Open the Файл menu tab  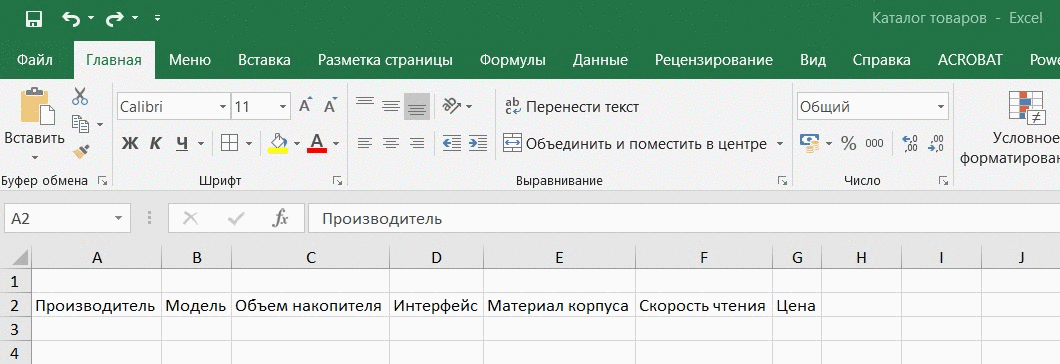(34, 60)
